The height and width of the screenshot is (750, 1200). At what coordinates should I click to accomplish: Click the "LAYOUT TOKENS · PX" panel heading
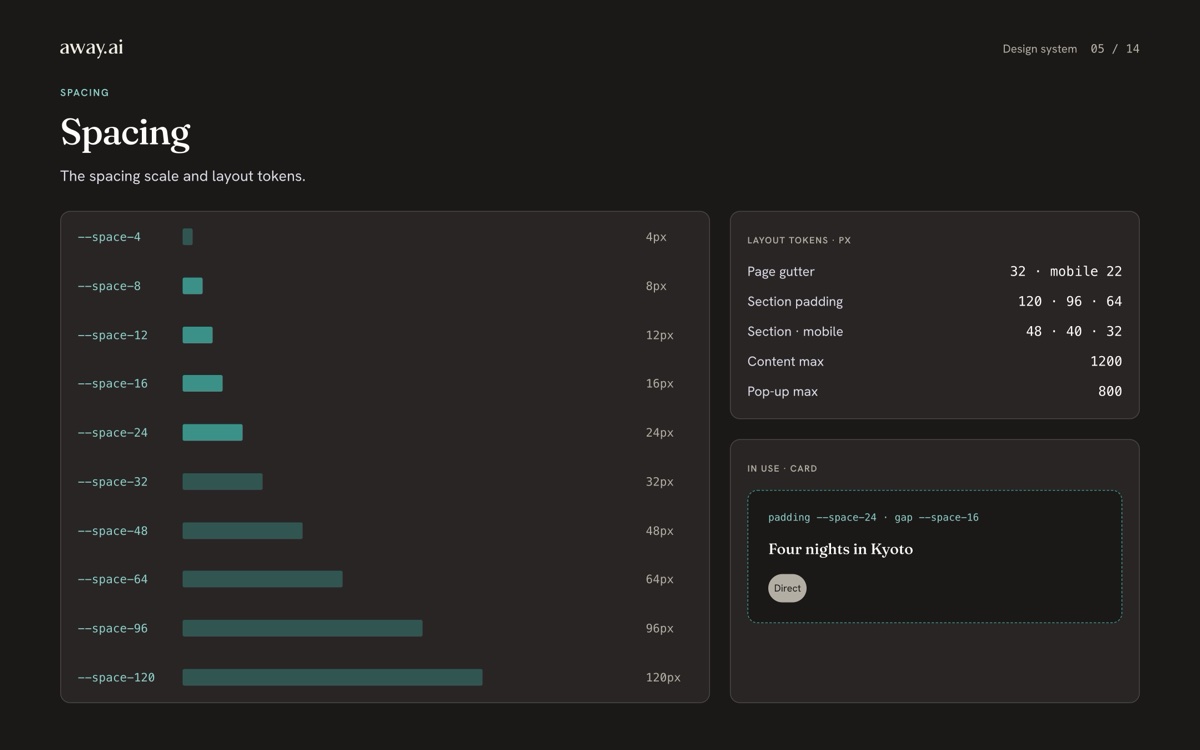pyautogui.click(x=799, y=241)
